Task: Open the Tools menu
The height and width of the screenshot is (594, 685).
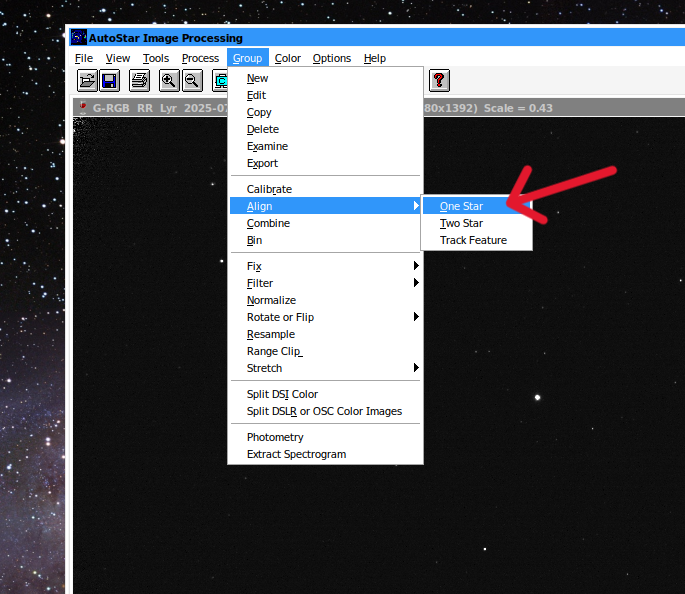Action: point(156,58)
